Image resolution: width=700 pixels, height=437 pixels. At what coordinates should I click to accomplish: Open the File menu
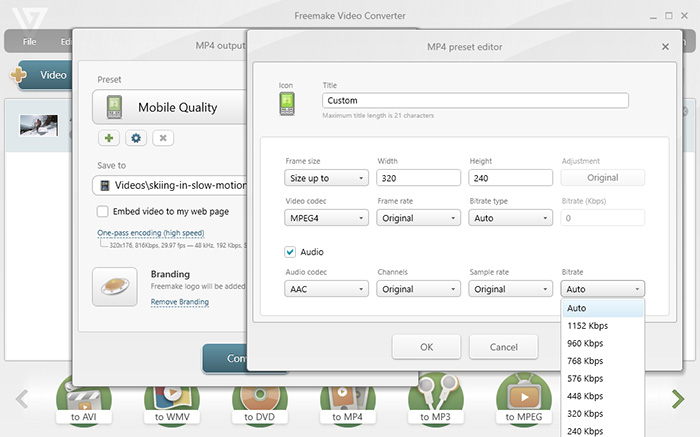pyautogui.click(x=29, y=42)
